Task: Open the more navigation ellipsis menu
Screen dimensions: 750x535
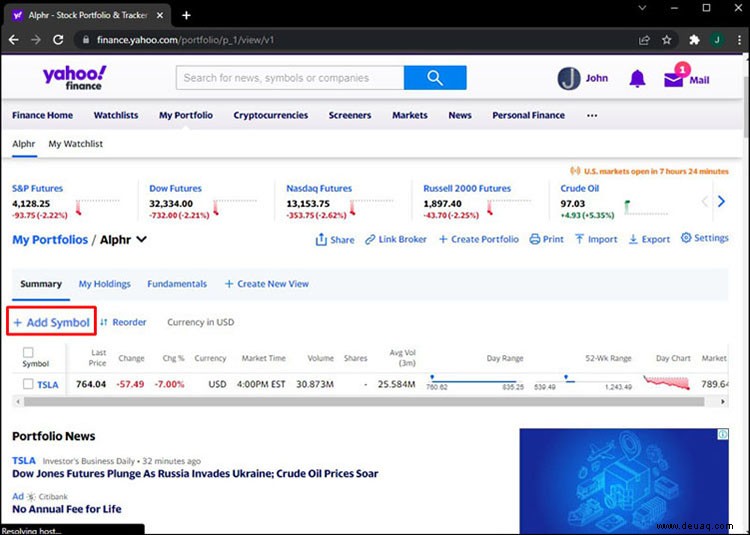Action: (592, 115)
